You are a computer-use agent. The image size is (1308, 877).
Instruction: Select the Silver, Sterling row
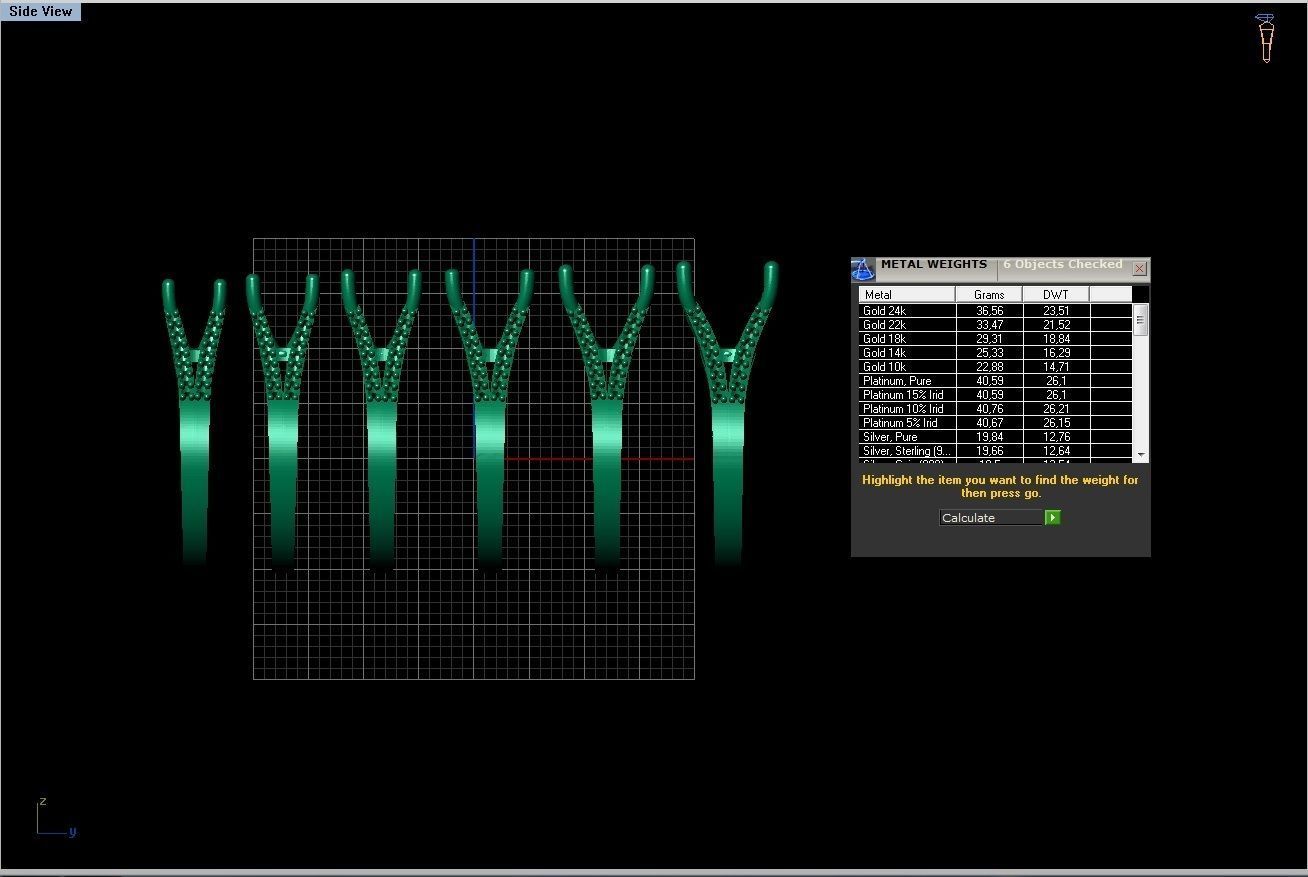(995, 451)
